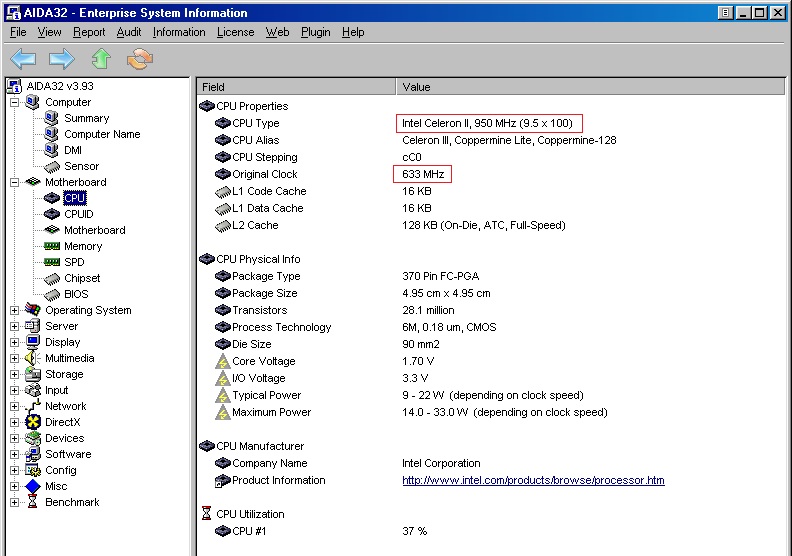Select the CPU tree item
The height and width of the screenshot is (556, 792).
click(75, 198)
